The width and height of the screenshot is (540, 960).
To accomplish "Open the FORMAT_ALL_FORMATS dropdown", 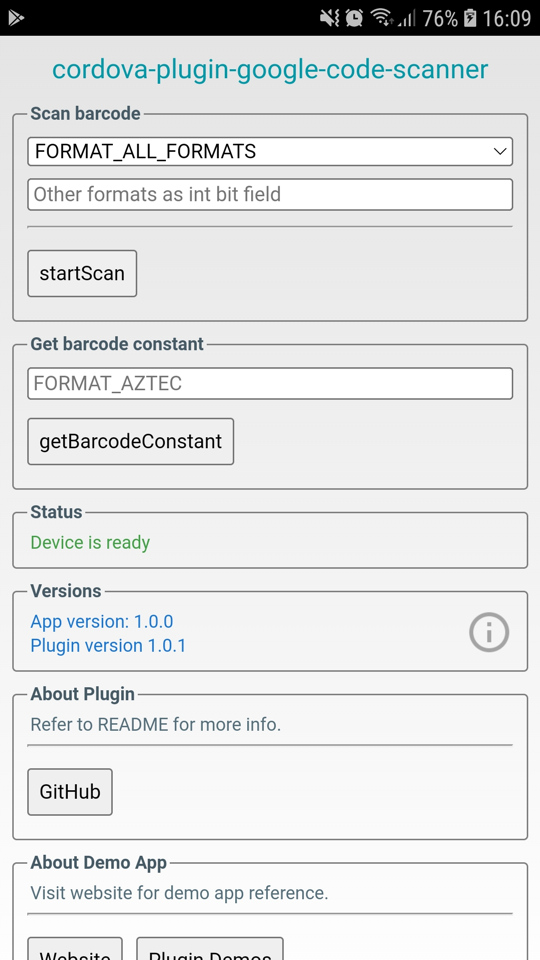I will tap(270, 151).
